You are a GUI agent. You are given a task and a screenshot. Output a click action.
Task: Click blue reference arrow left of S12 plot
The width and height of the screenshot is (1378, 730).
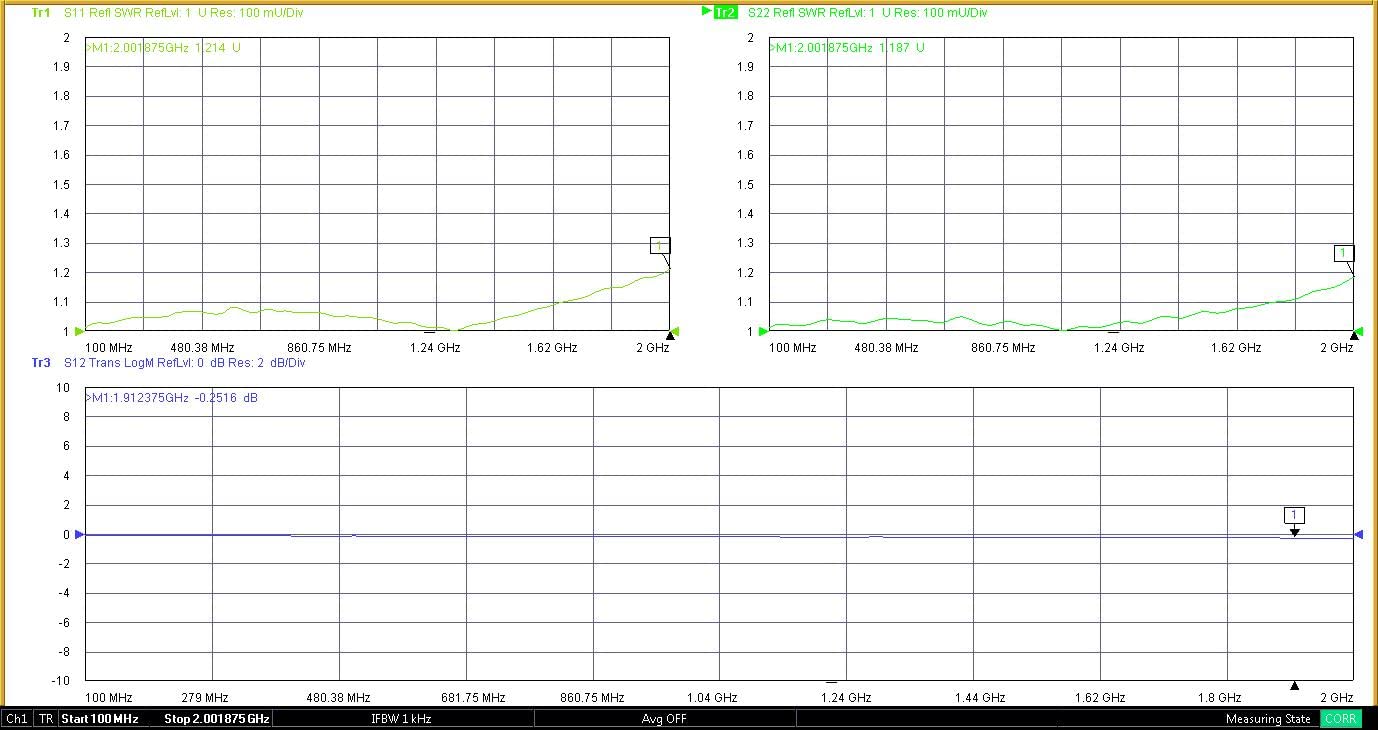[80, 535]
